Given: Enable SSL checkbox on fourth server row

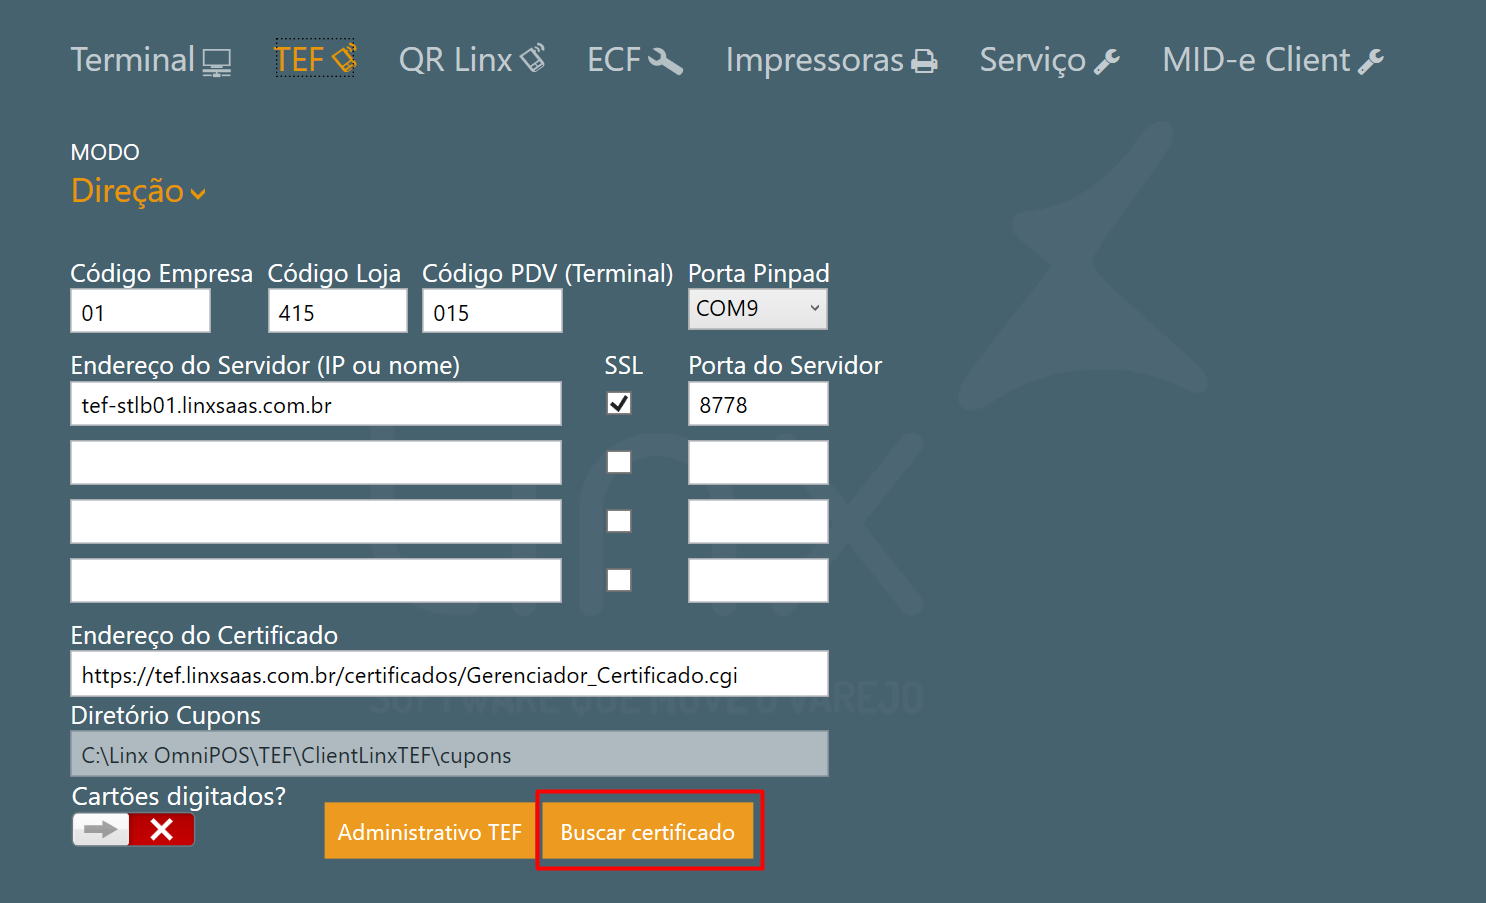Looking at the screenshot, I should point(619,580).
